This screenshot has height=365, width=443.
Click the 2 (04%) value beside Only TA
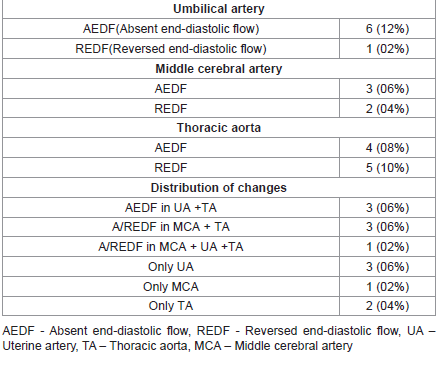click(x=387, y=306)
